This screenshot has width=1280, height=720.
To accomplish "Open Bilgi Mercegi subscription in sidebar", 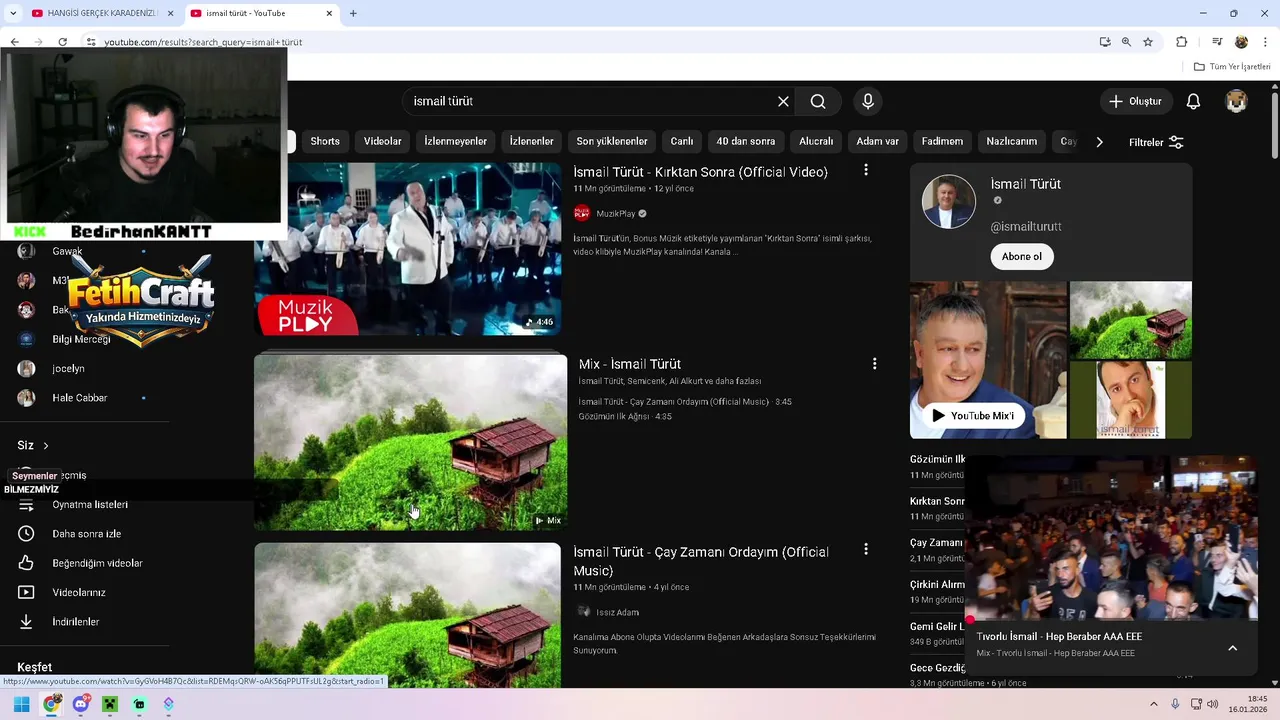I will pyautogui.click(x=80, y=339).
